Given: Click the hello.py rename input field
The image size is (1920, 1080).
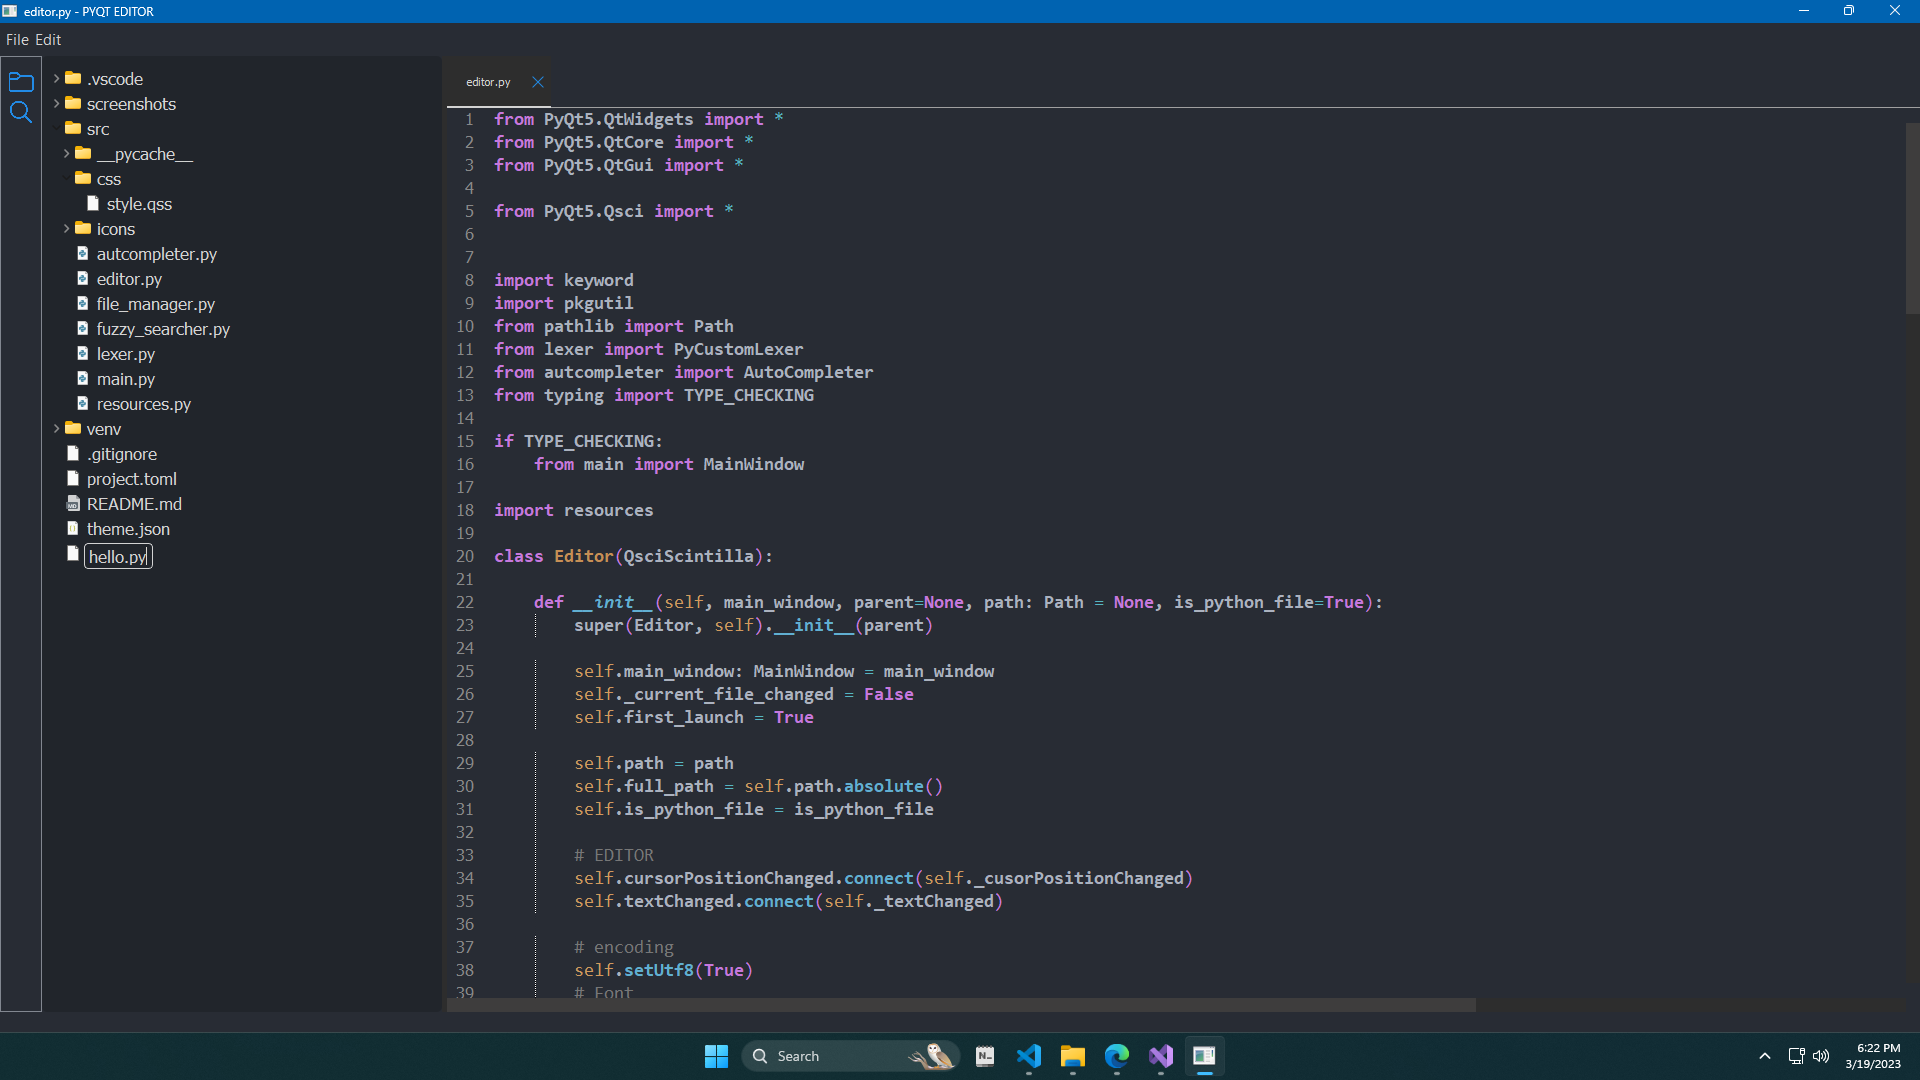Looking at the screenshot, I should point(118,557).
